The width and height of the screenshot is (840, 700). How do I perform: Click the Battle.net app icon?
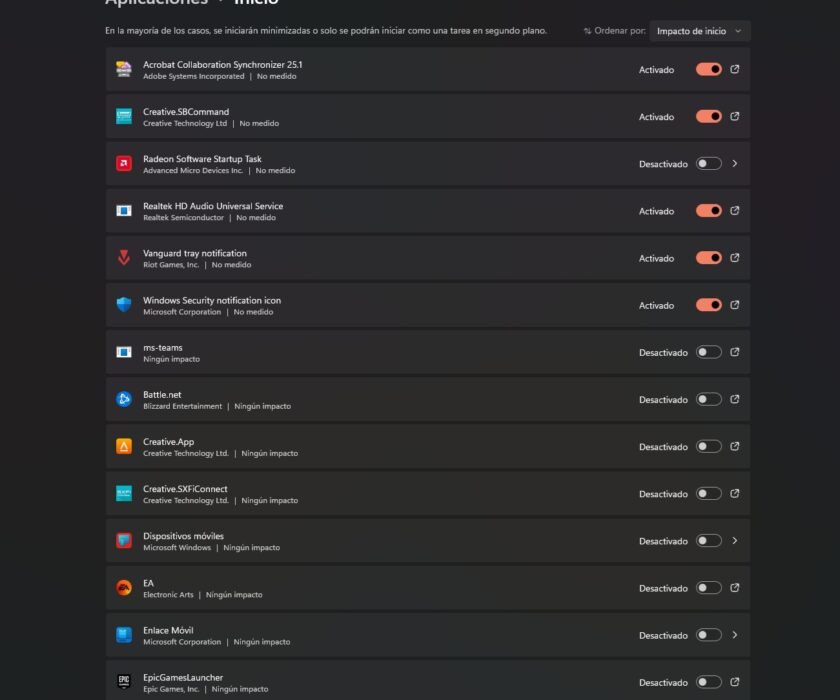(123, 399)
